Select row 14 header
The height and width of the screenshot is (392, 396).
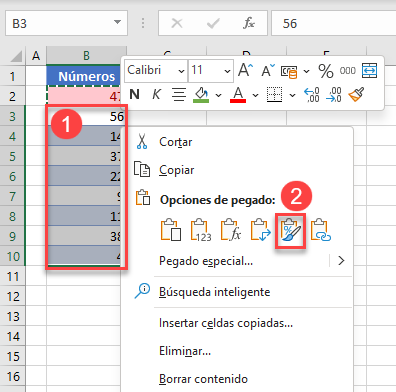tap(12, 336)
